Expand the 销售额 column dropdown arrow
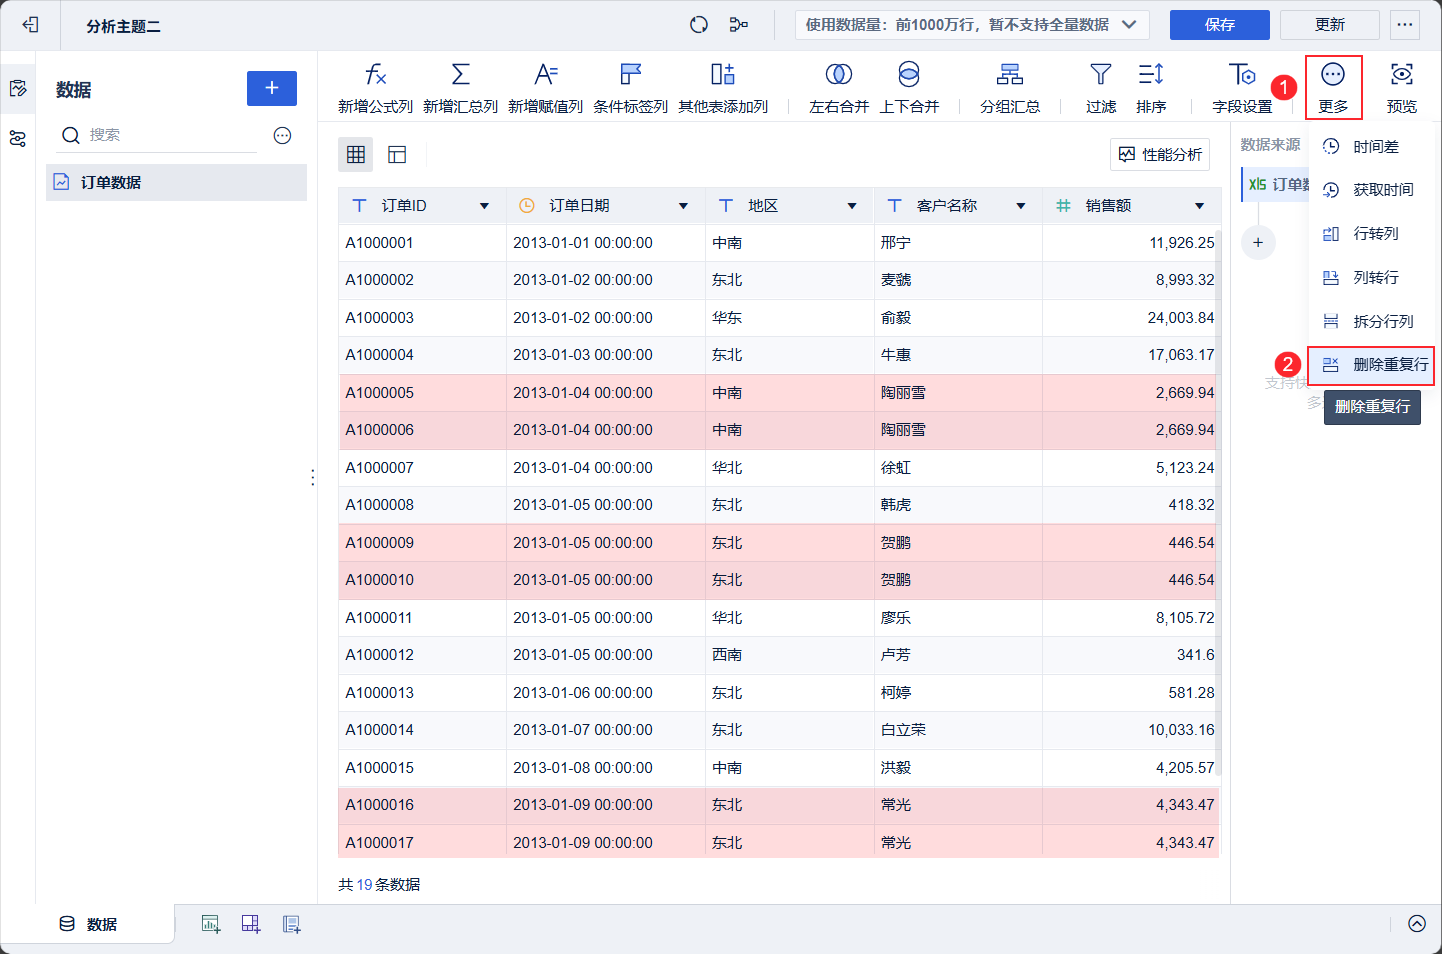Viewport: 1442px width, 954px height. pyautogui.click(x=1199, y=206)
